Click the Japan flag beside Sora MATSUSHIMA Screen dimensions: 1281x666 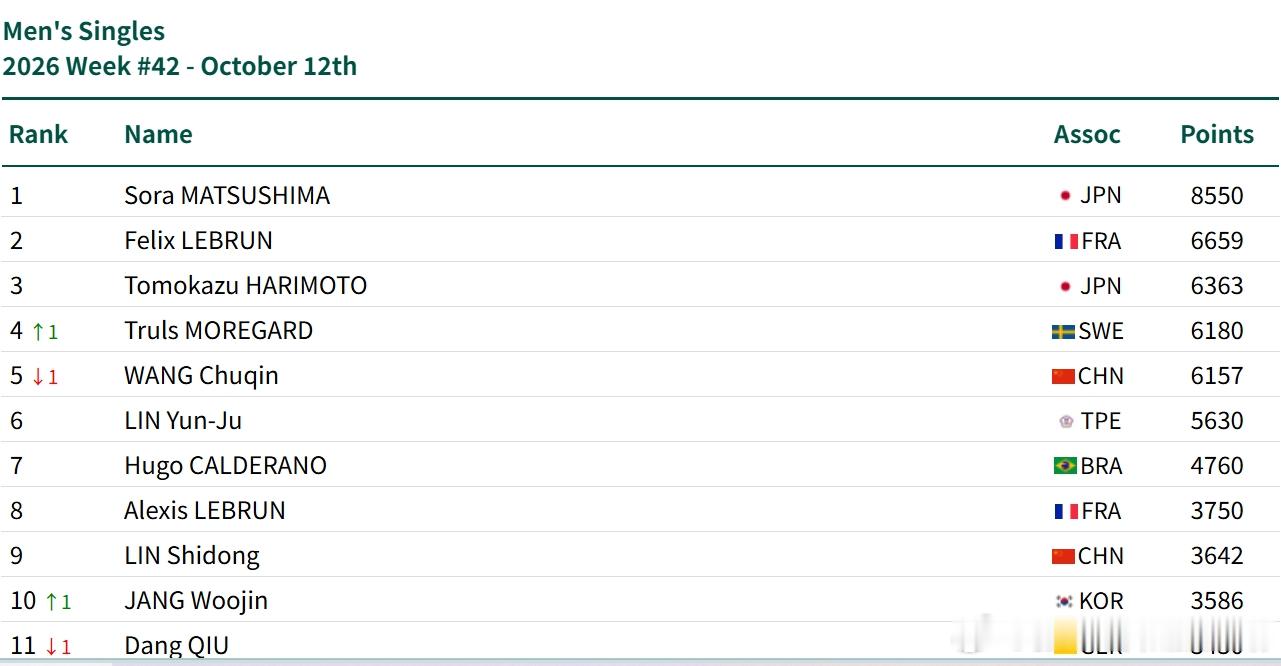pyautogui.click(x=1065, y=196)
